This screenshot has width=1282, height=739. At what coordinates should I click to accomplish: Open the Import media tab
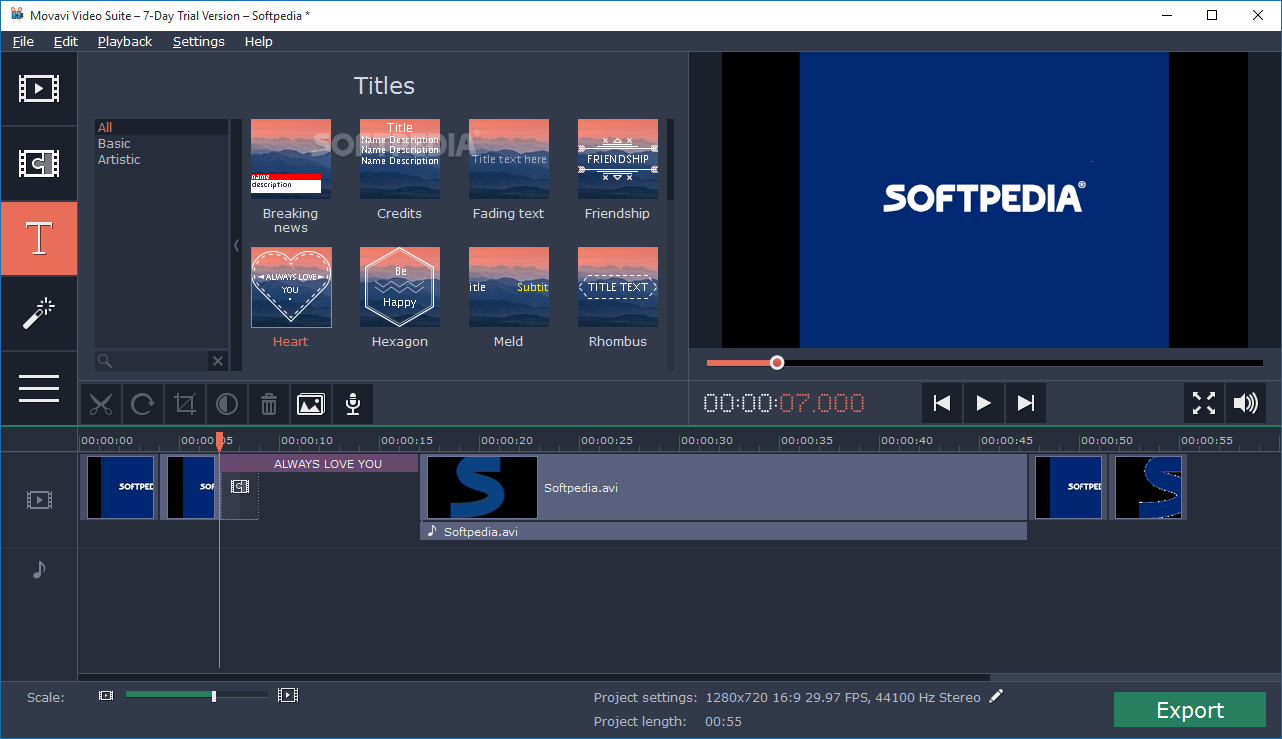(x=39, y=89)
